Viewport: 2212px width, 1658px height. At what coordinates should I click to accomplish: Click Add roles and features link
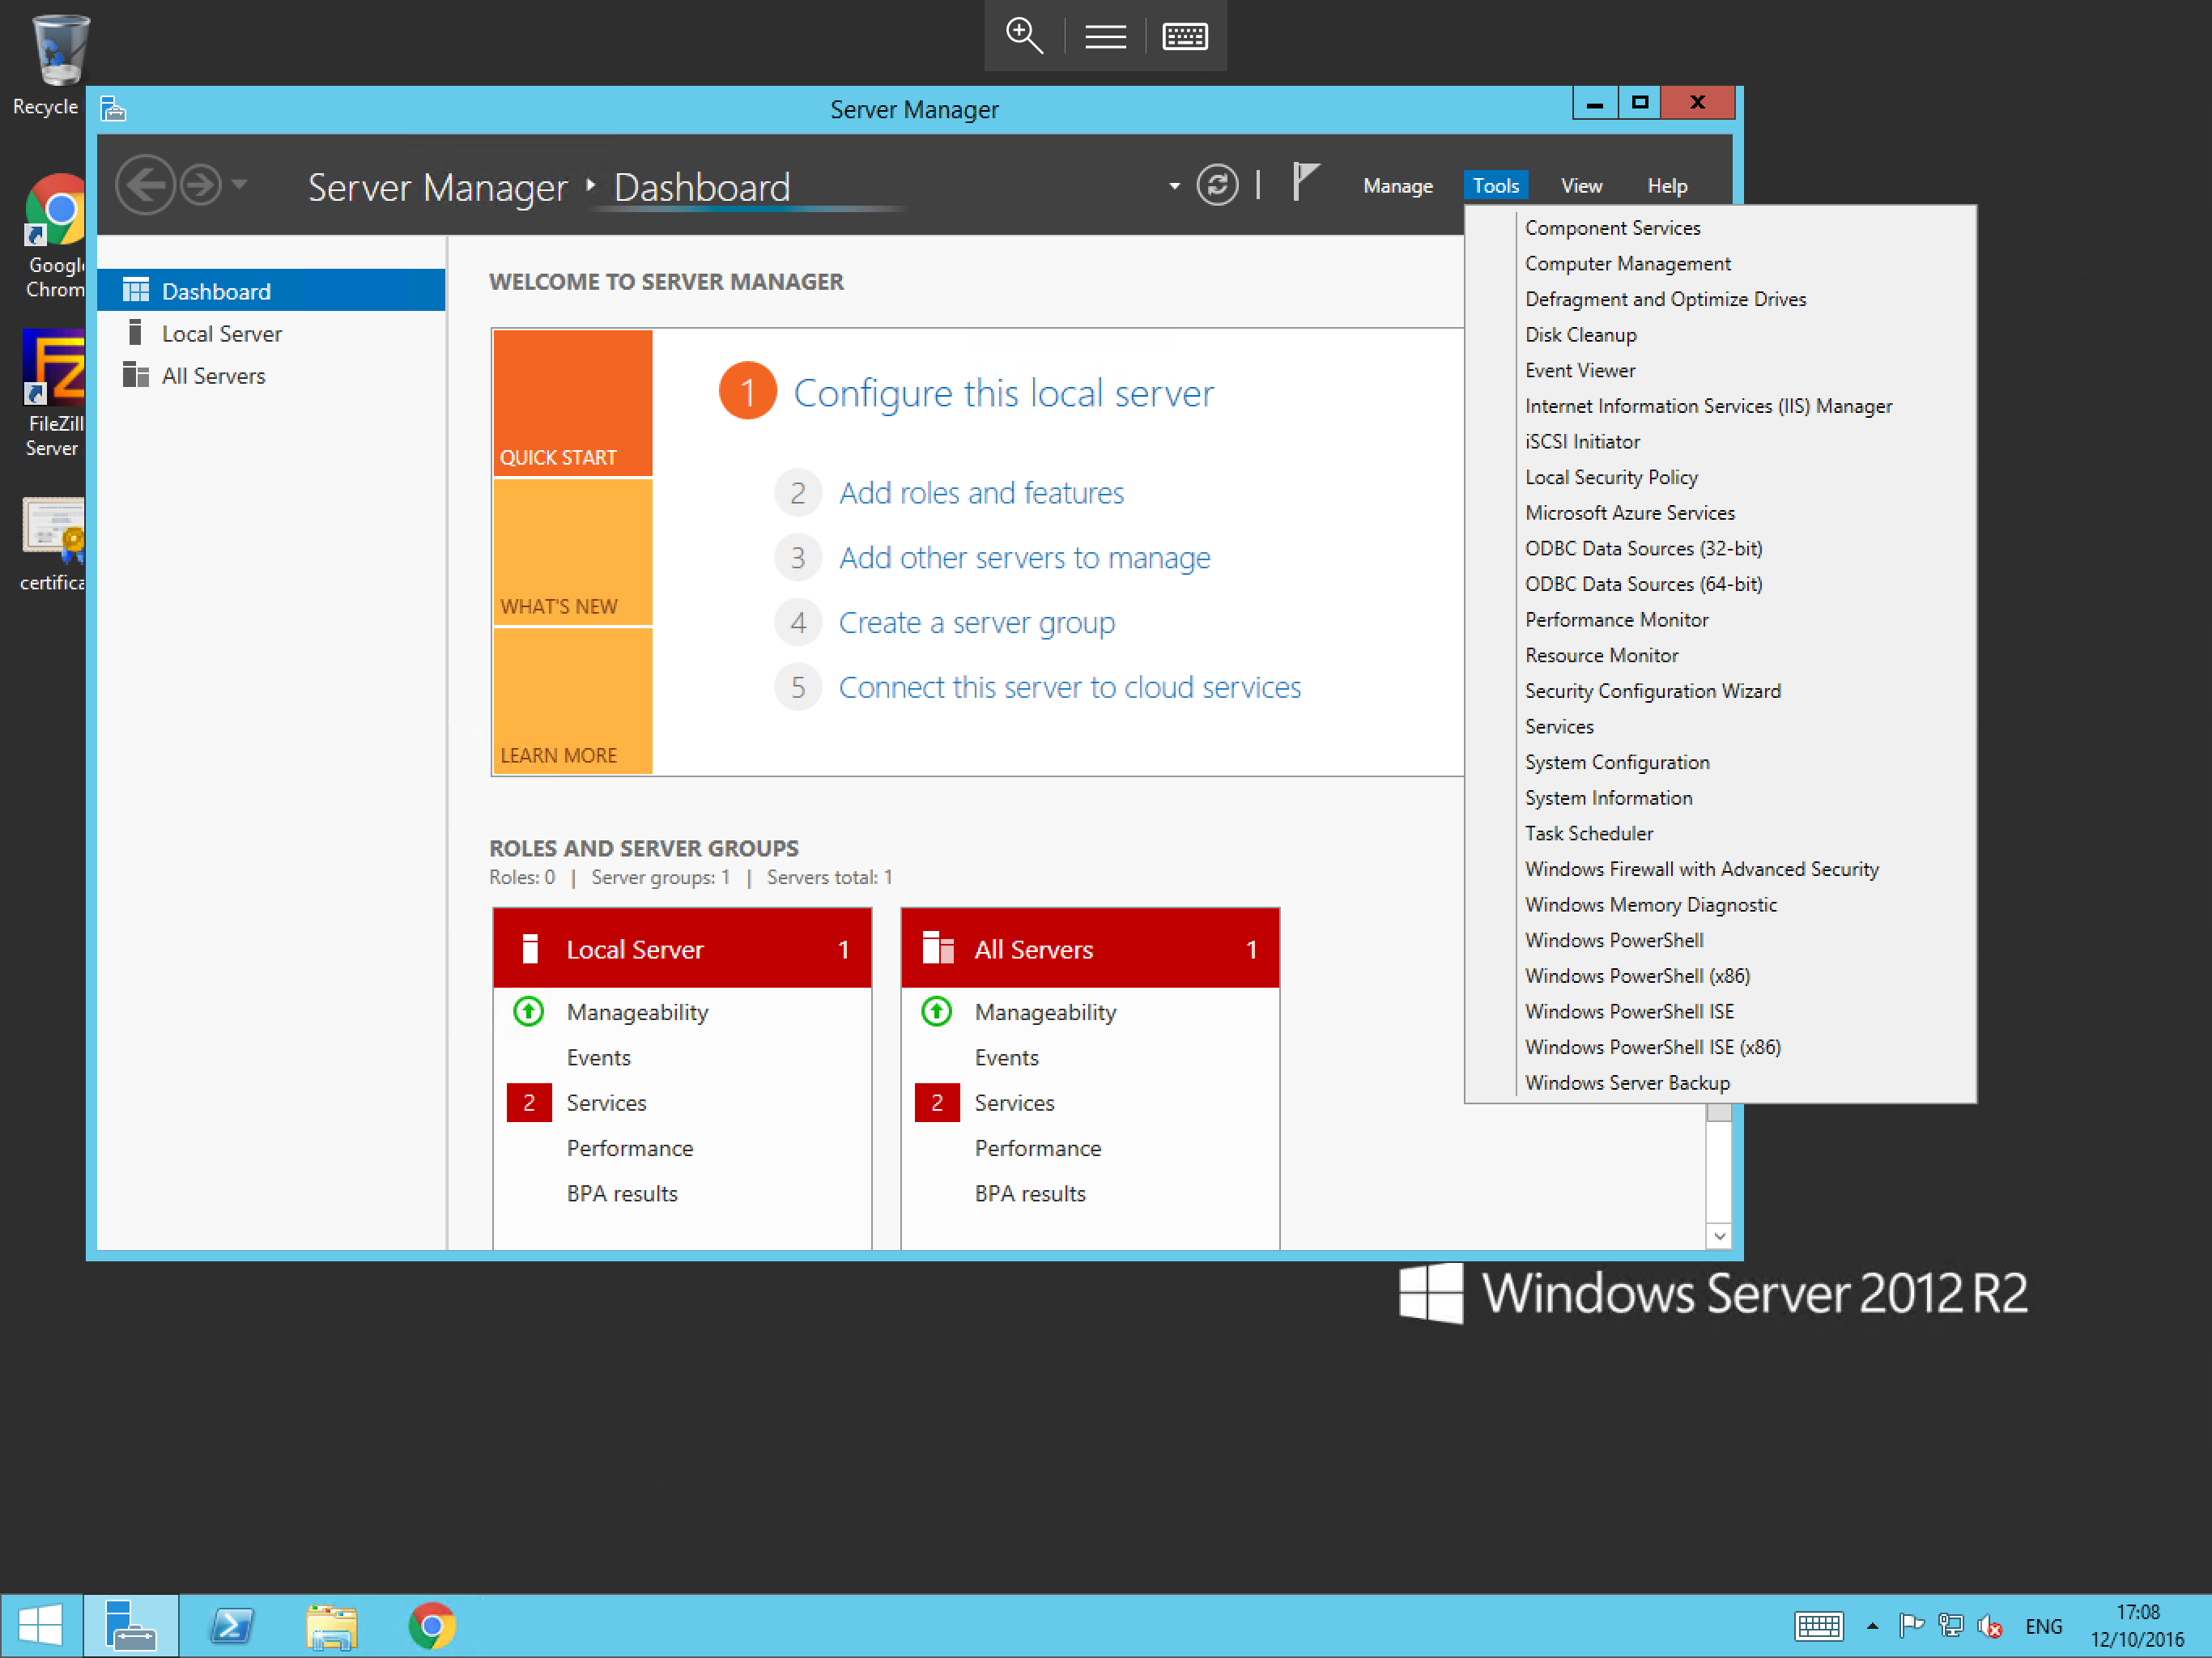(x=981, y=493)
